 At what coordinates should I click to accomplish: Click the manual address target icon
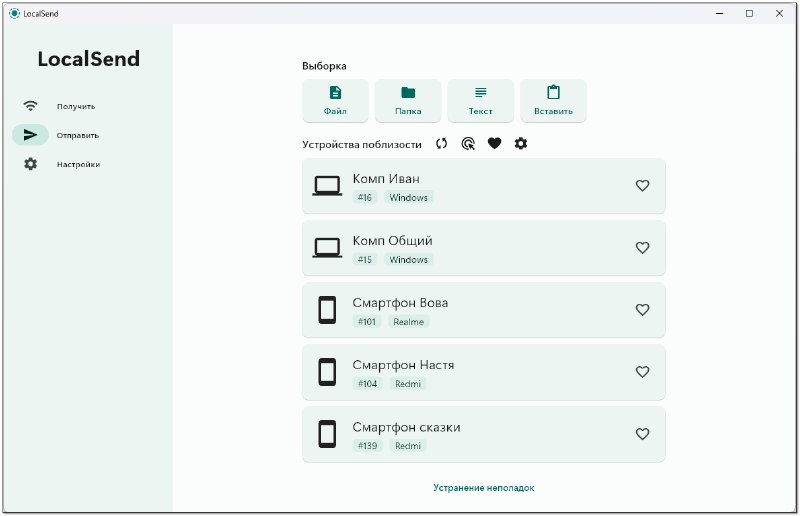point(468,144)
